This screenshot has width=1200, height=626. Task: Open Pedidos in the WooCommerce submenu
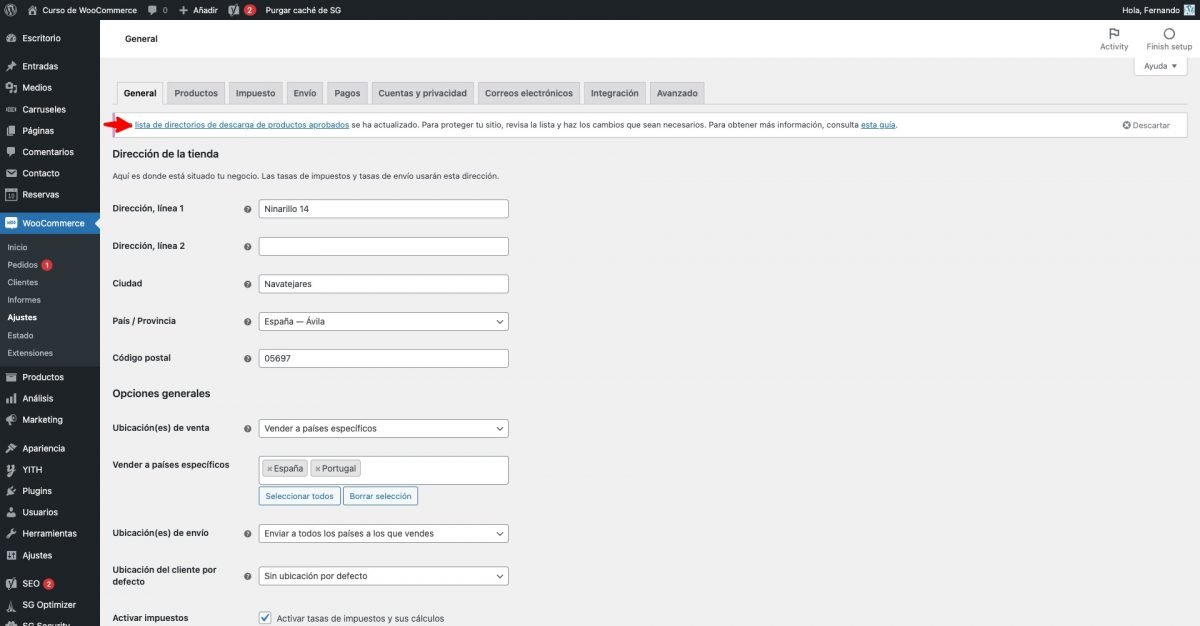[x=22, y=265]
